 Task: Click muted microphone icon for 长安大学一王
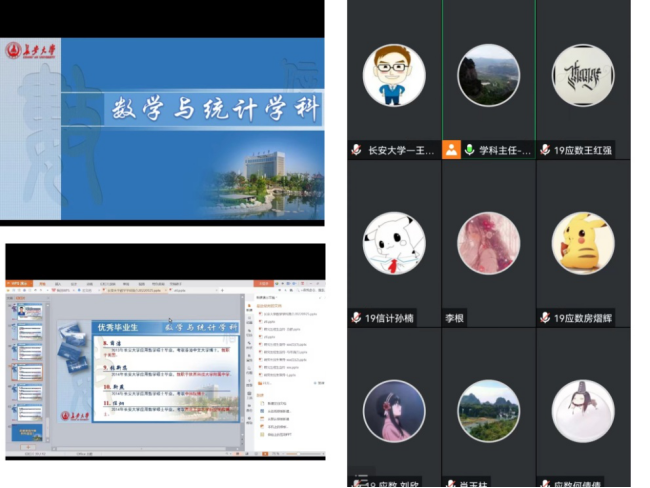point(355,150)
